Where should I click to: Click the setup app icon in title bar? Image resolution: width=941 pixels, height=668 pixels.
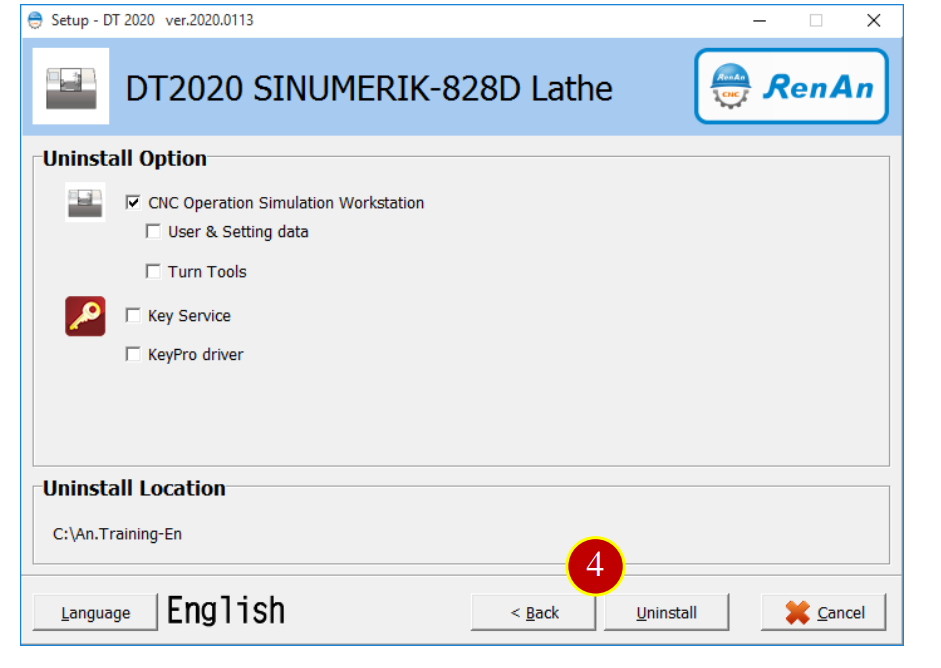[x=35, y=20]
